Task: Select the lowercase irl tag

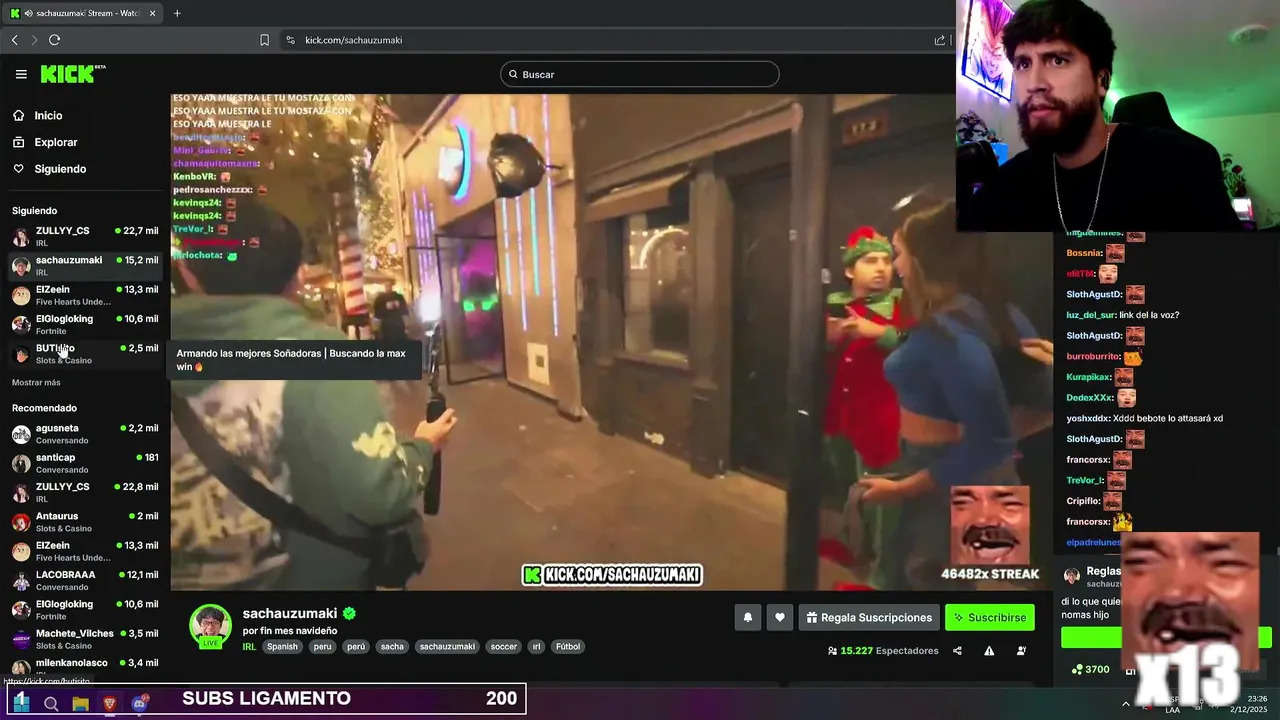Action: tap(536, 646)
